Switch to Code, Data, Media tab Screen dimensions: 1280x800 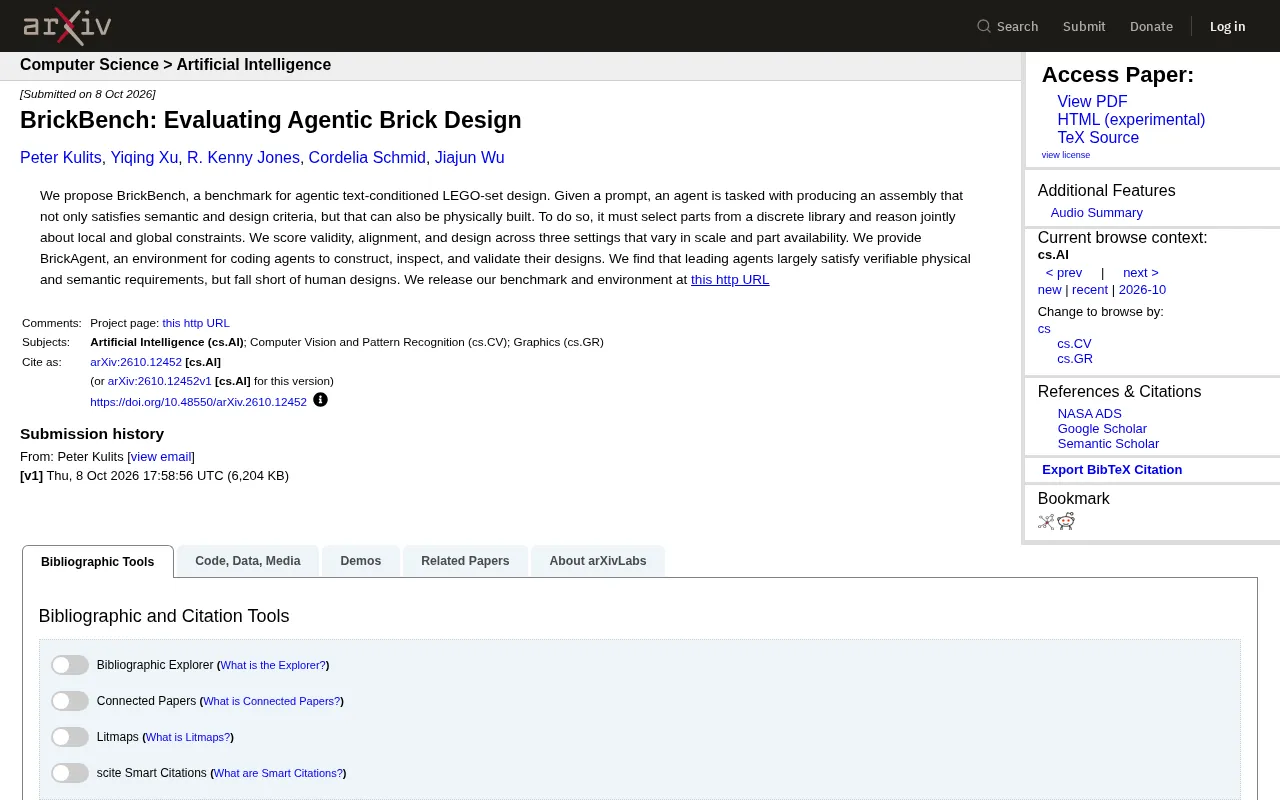coord(248,561)
